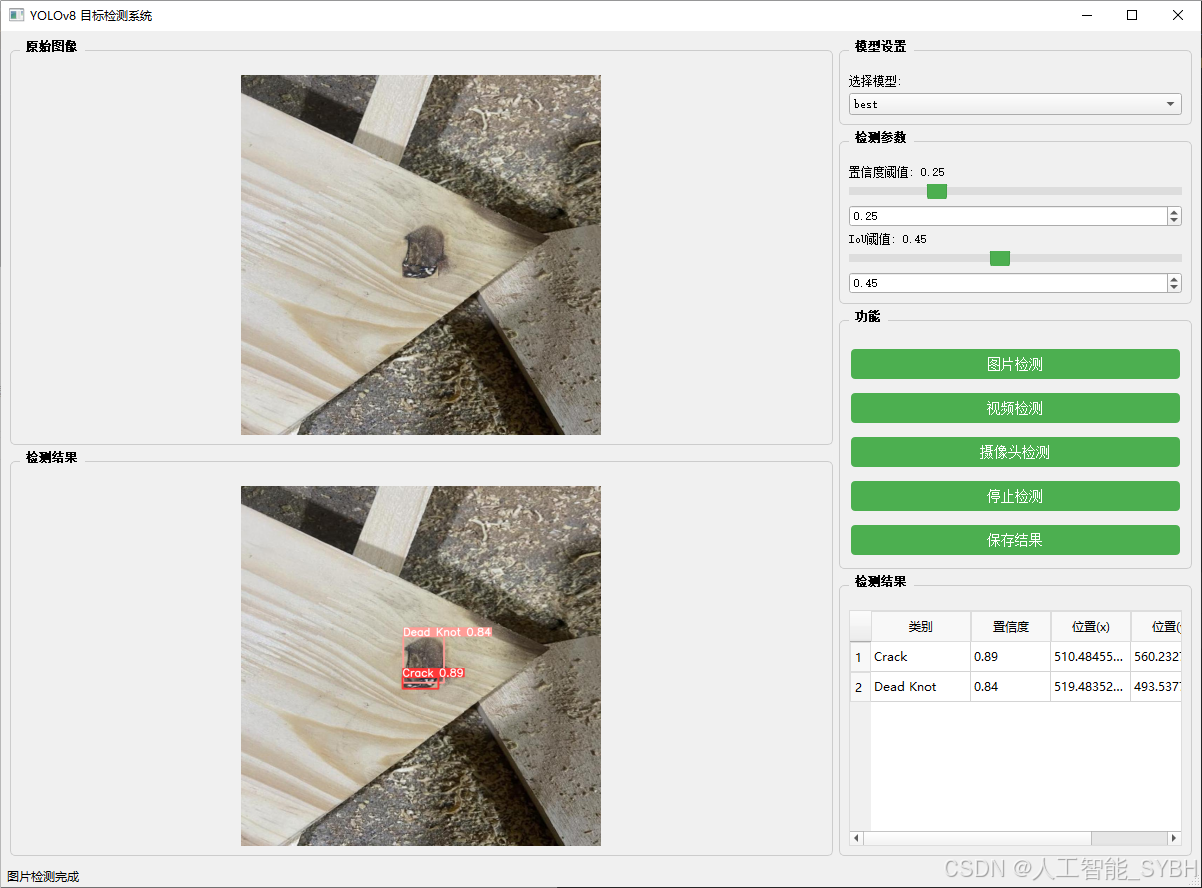Screen dimensions: 1202x888
Task: Click the Crack cell in results table
Action: [921, 657]
